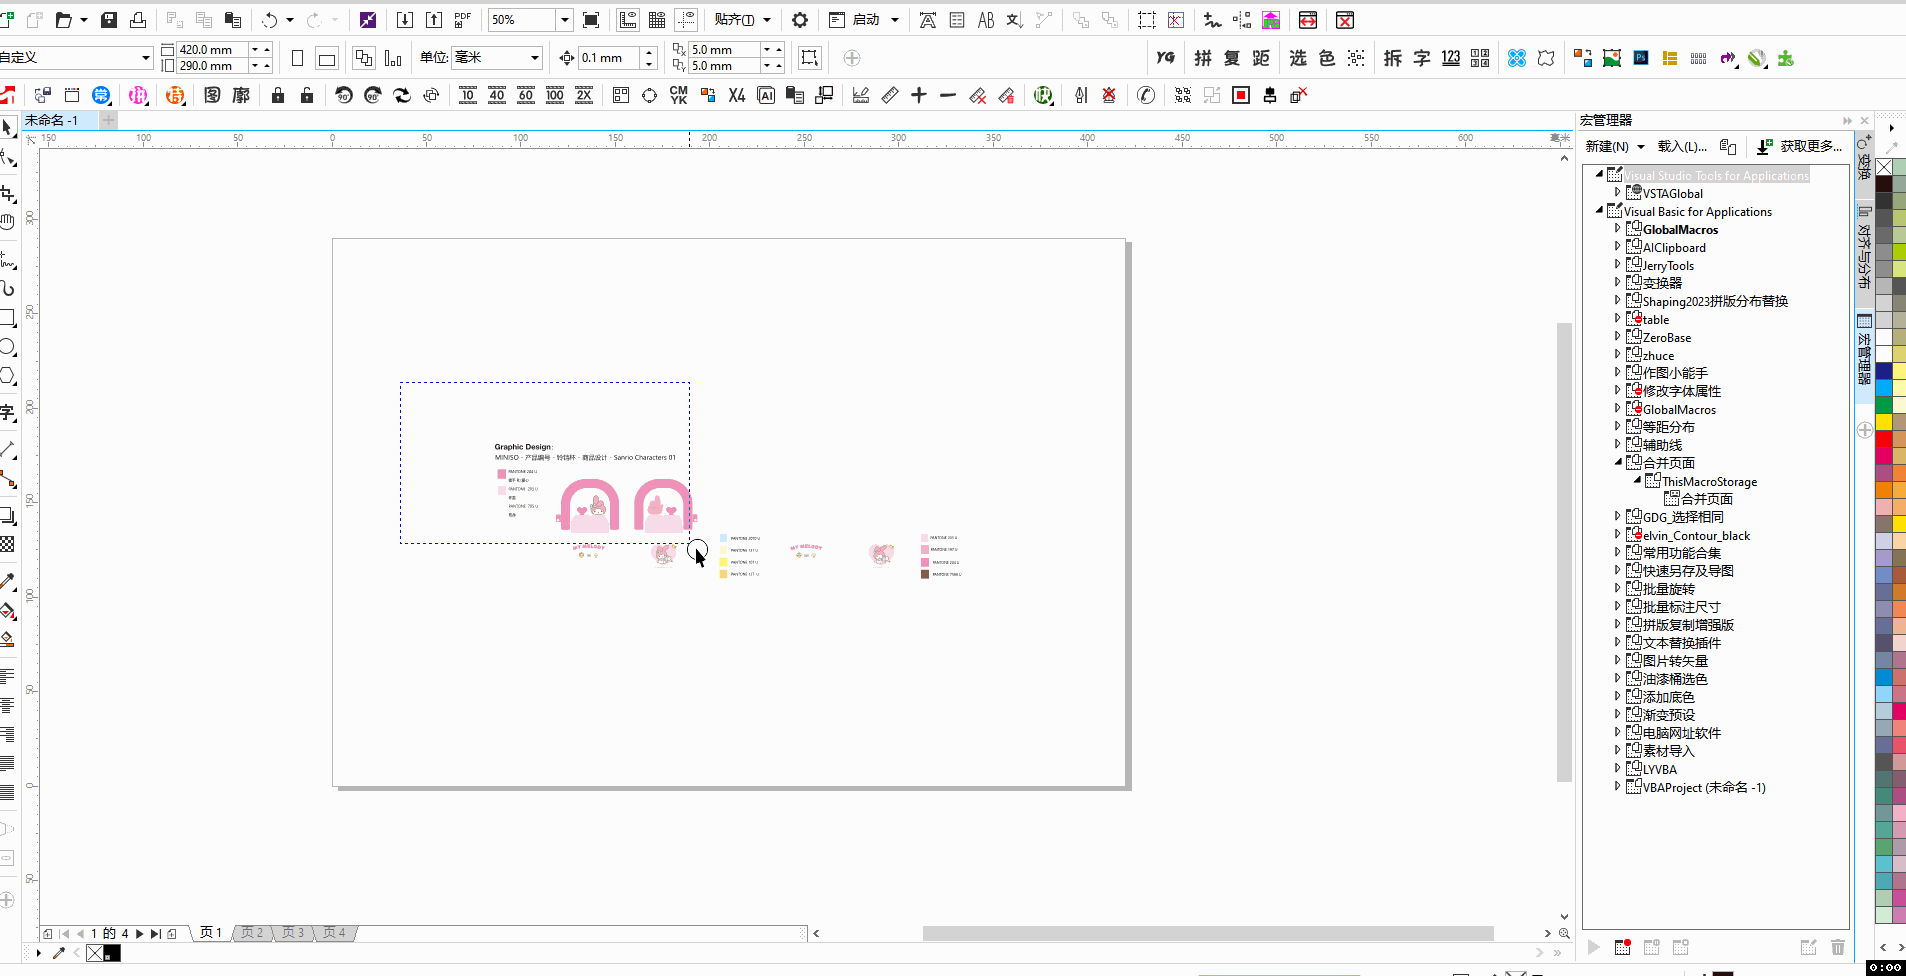Image resolution: width=1906 pixels, height=976 pixels.
Task: Switch to the 页 2 page tab
Action: (252, 933)
